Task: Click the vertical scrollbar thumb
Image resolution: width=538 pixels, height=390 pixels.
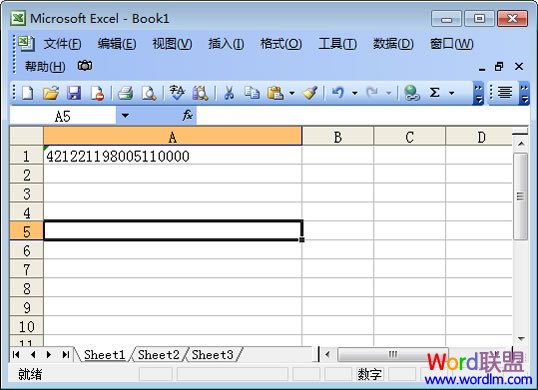Action: point(521,196)
